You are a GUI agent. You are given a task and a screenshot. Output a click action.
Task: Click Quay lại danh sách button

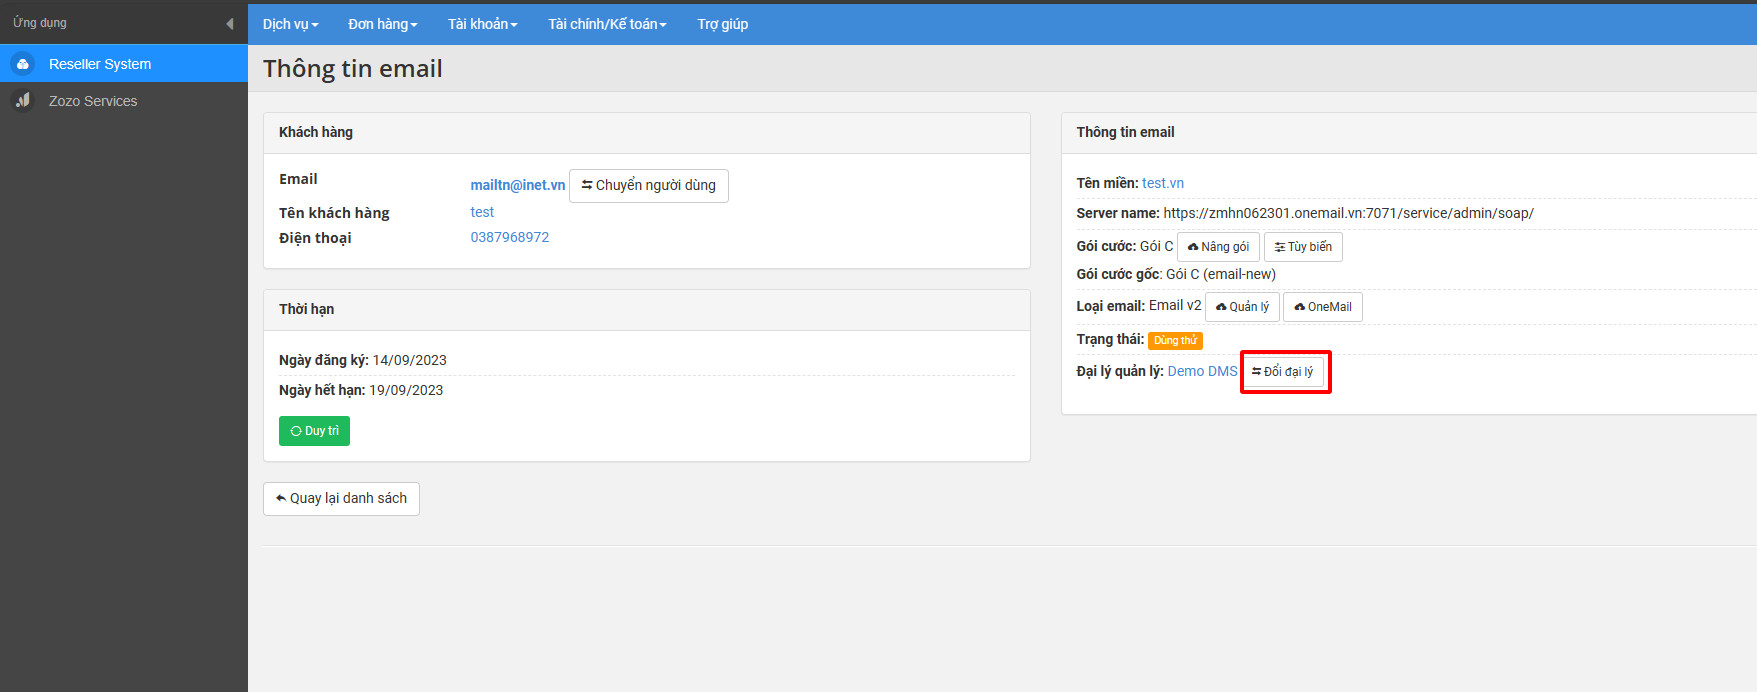341,499
